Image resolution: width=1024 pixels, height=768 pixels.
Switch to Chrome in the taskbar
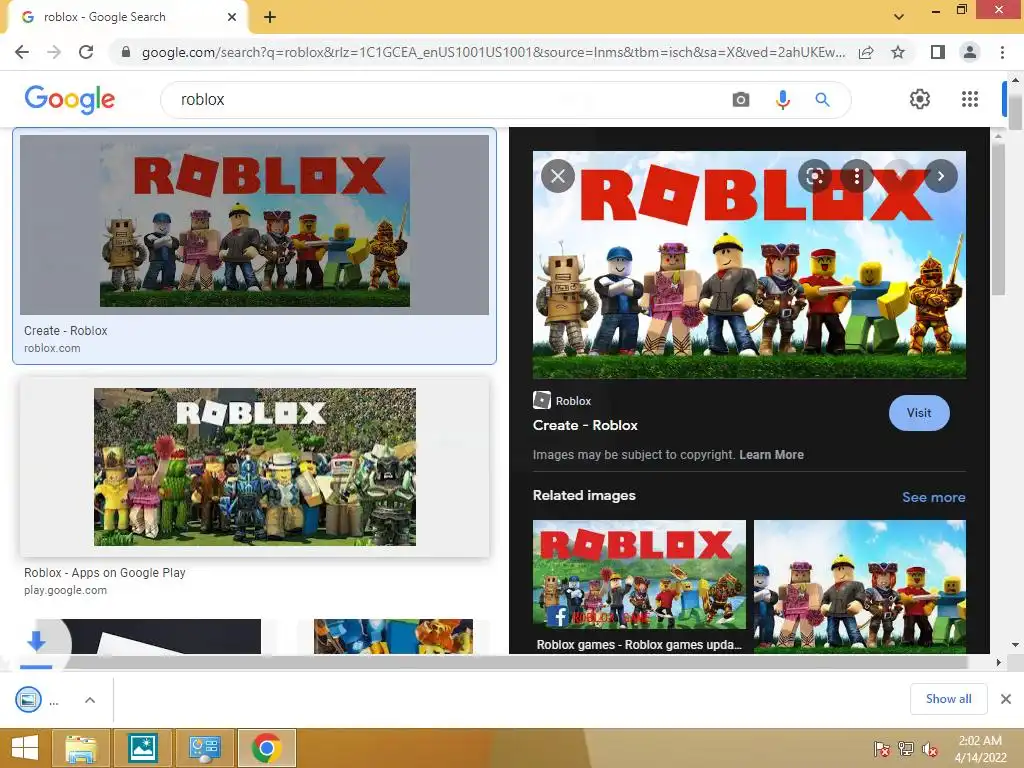pos(266,748)
